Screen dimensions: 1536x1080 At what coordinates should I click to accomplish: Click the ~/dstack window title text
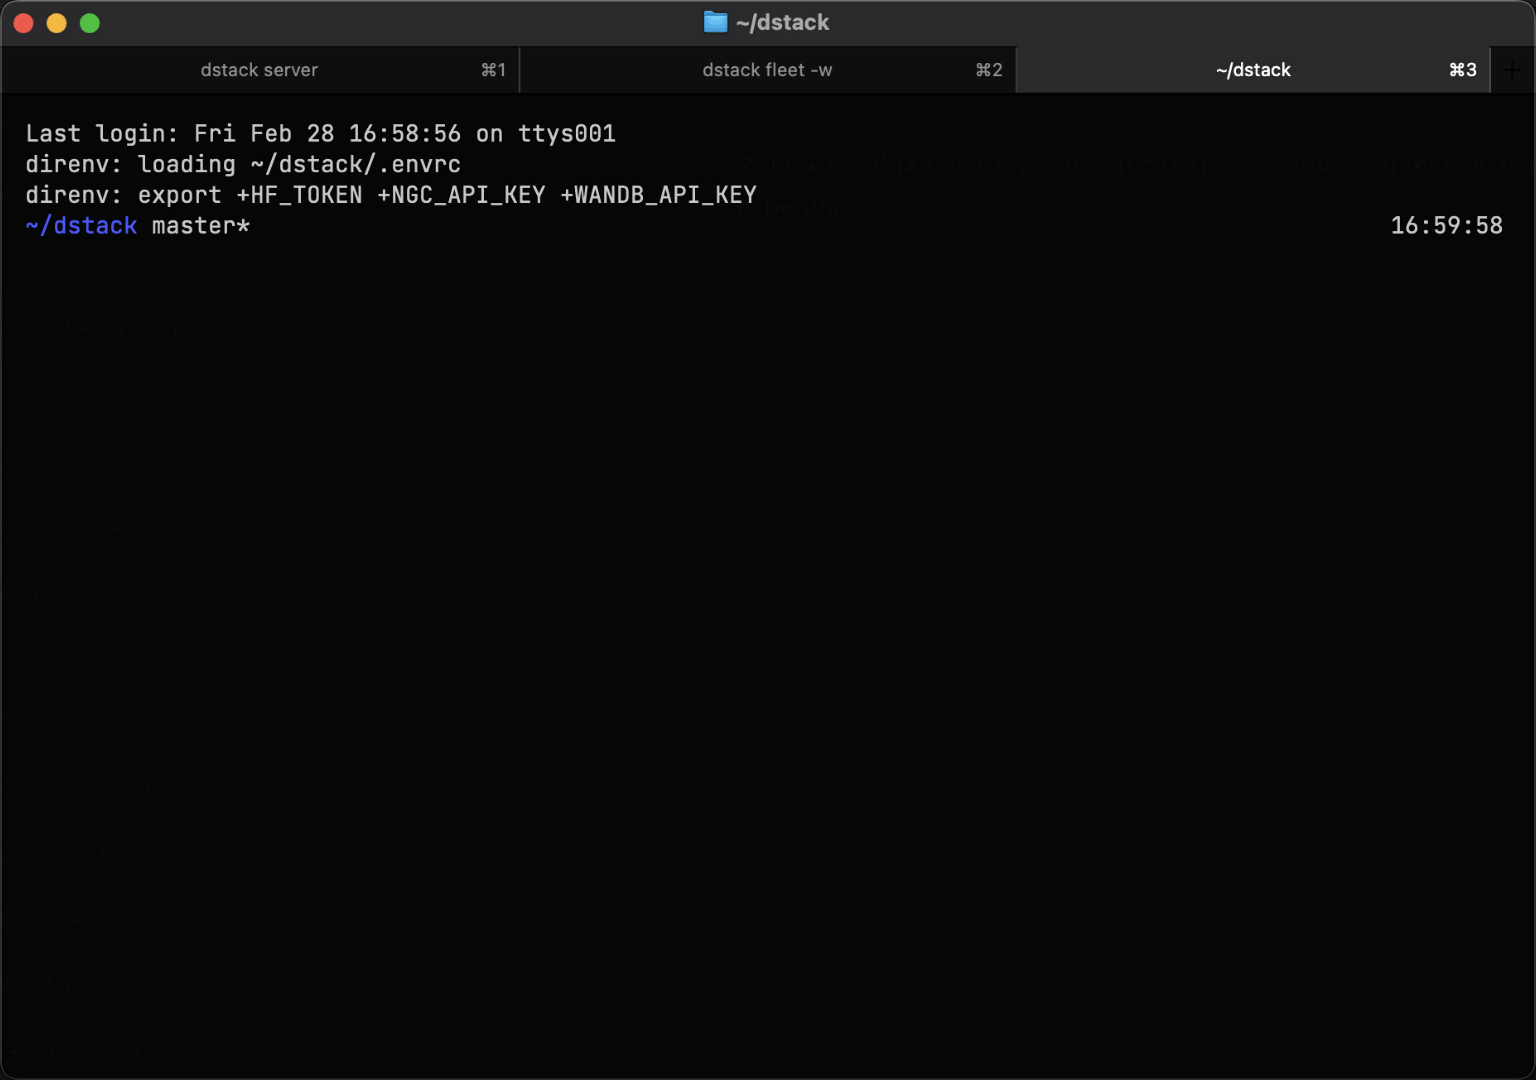point(782,22)
